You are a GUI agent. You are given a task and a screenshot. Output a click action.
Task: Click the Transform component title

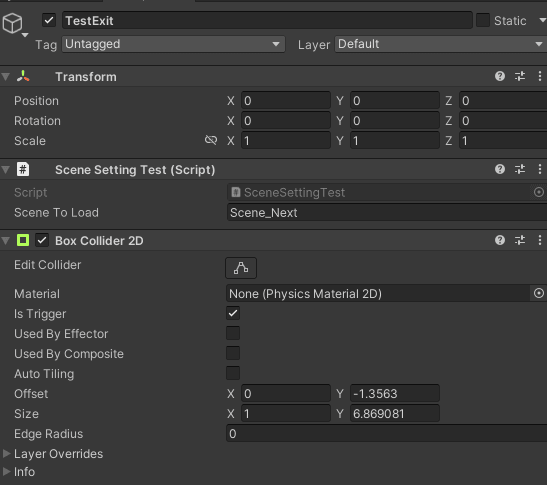coord(86,77)
